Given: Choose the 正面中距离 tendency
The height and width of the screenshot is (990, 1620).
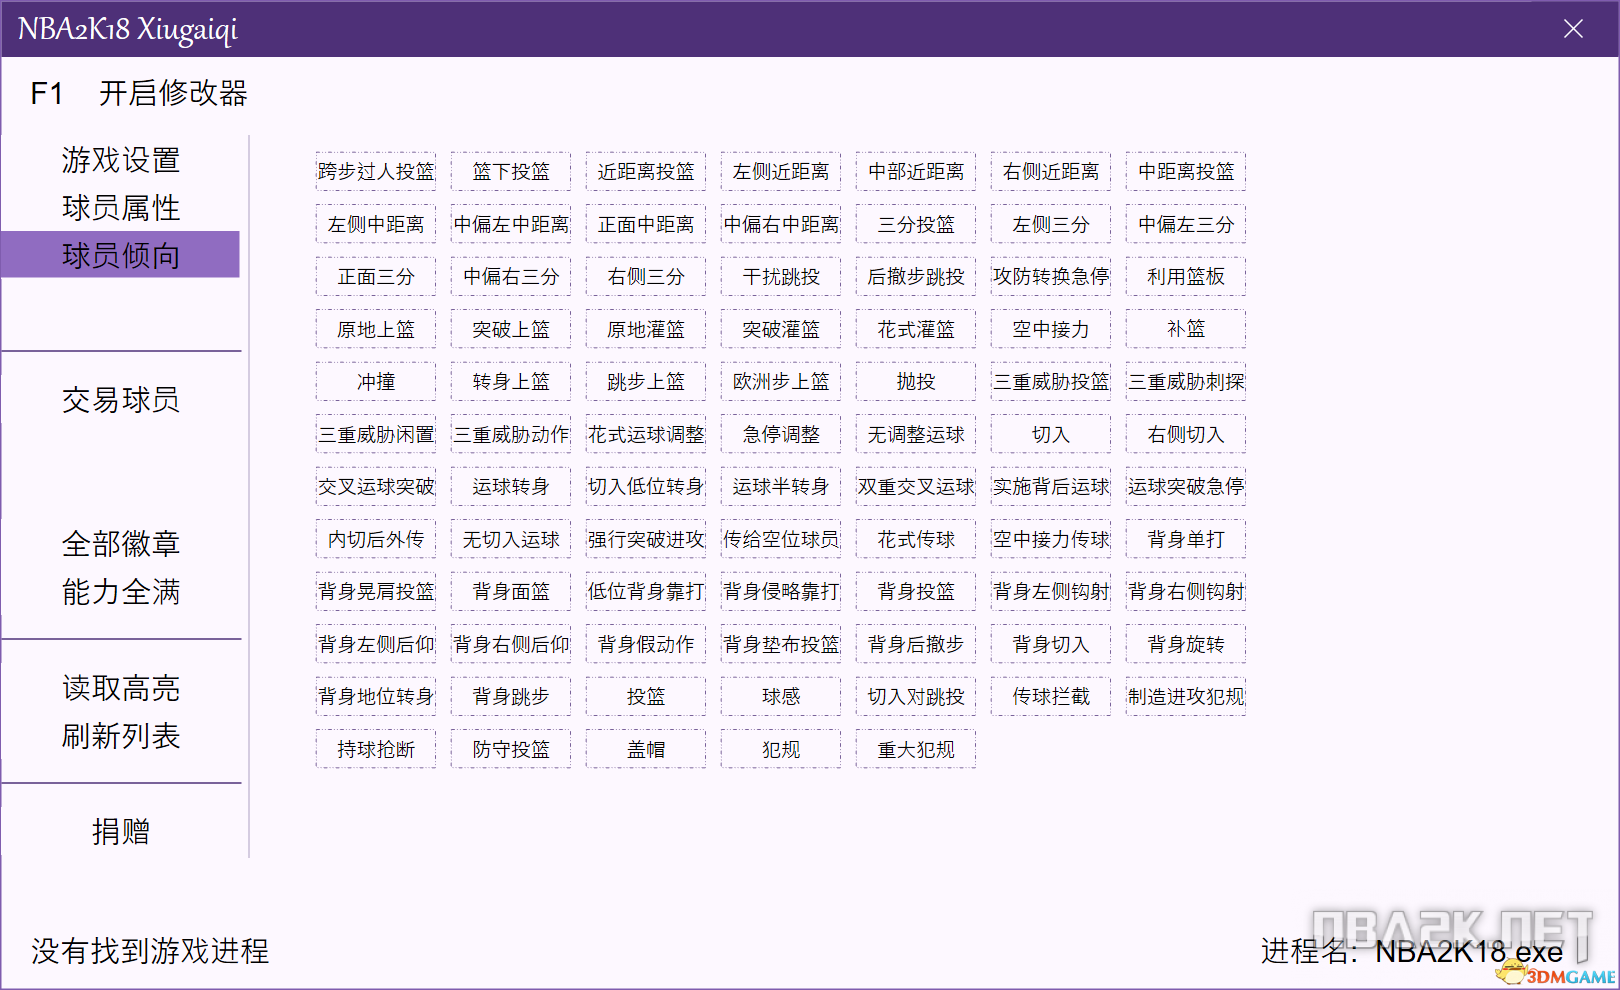Looking at the screenshot, I should [646, 224].
